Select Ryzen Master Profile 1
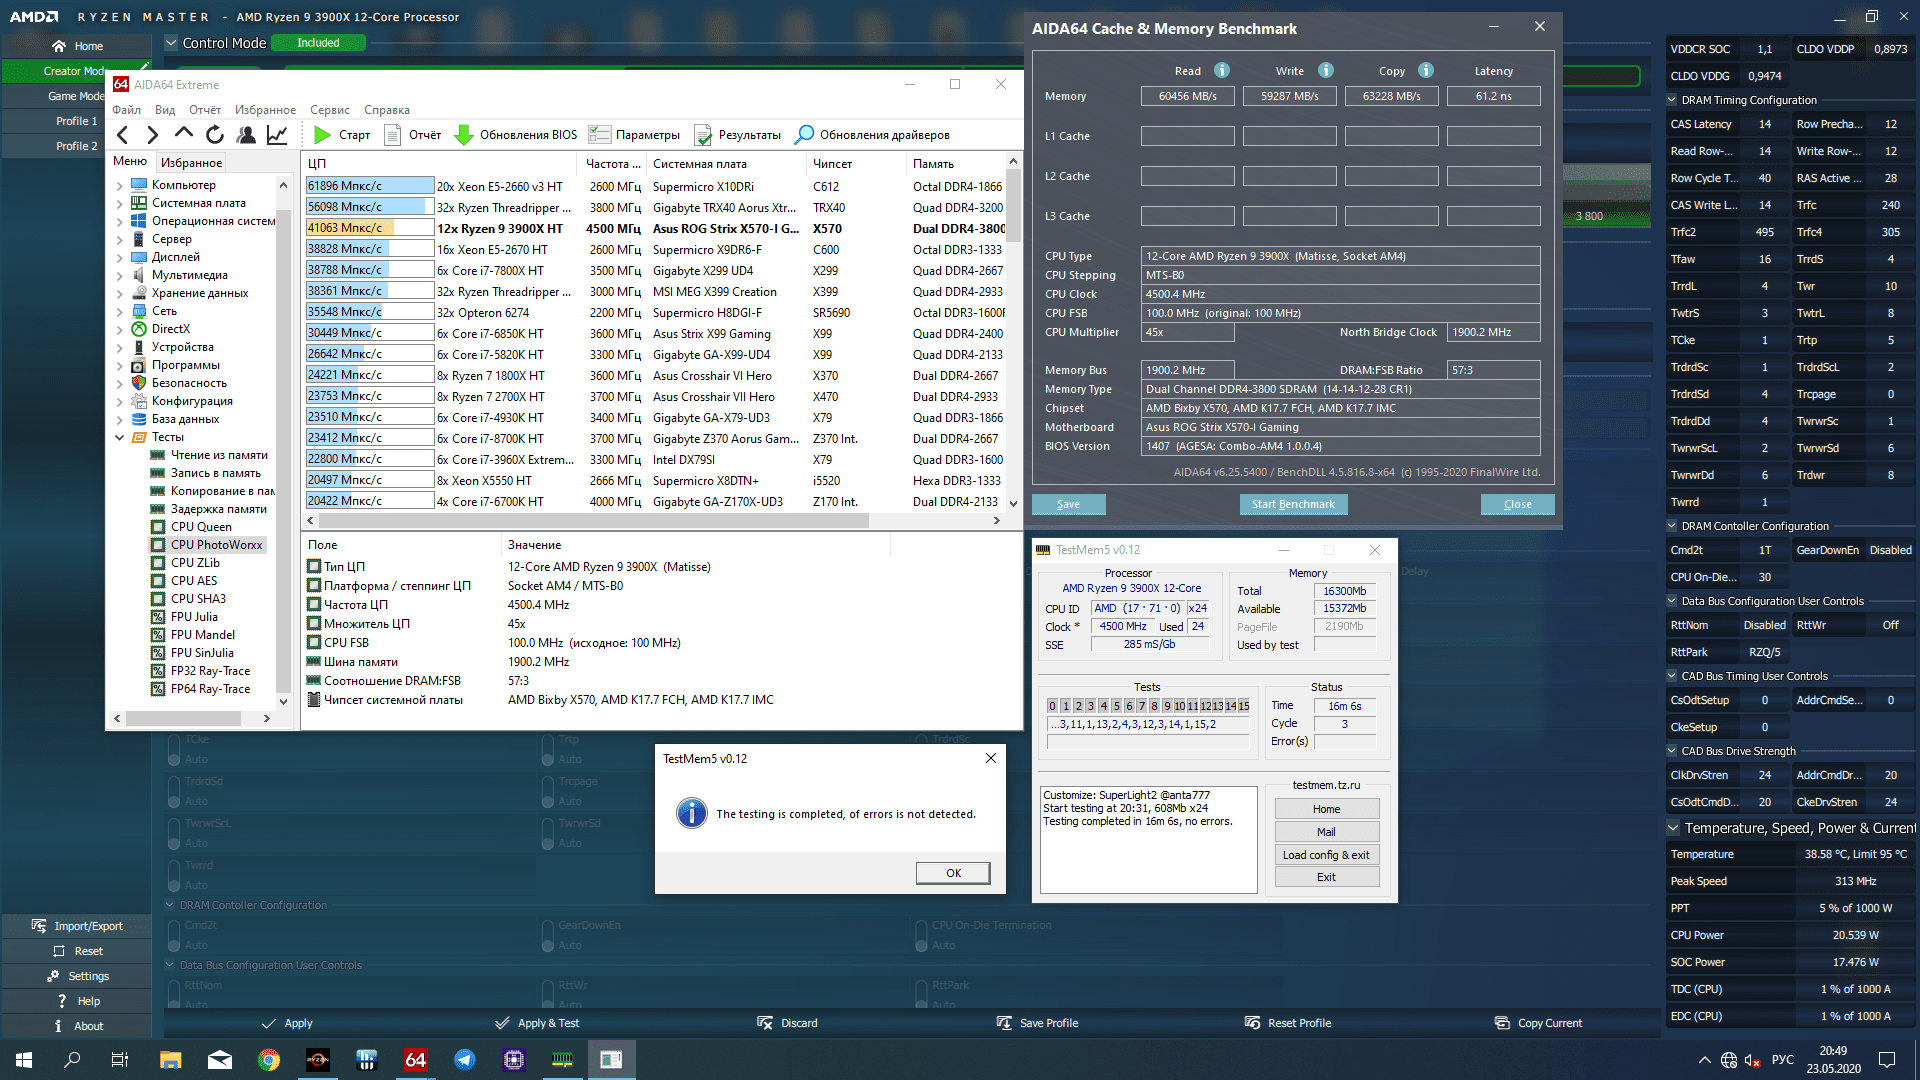Viewport: 1920px width, 1080px height. pos(76,121)
